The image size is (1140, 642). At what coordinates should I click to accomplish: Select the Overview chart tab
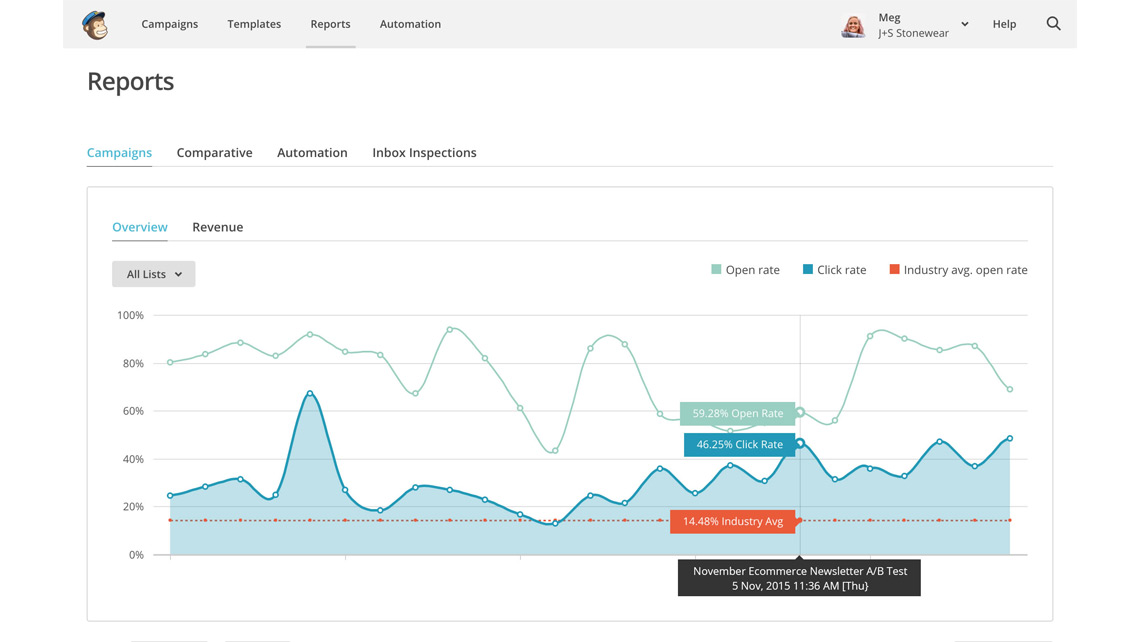point(140,227)
